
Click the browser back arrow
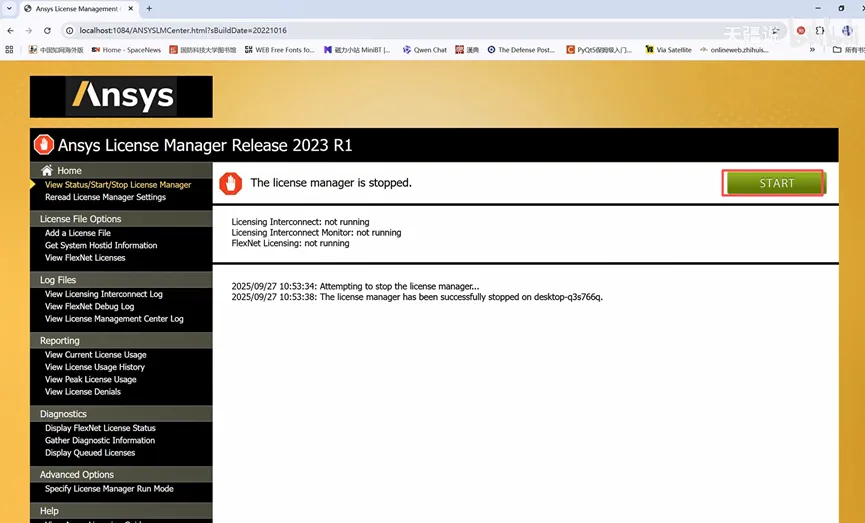(10, 30)
